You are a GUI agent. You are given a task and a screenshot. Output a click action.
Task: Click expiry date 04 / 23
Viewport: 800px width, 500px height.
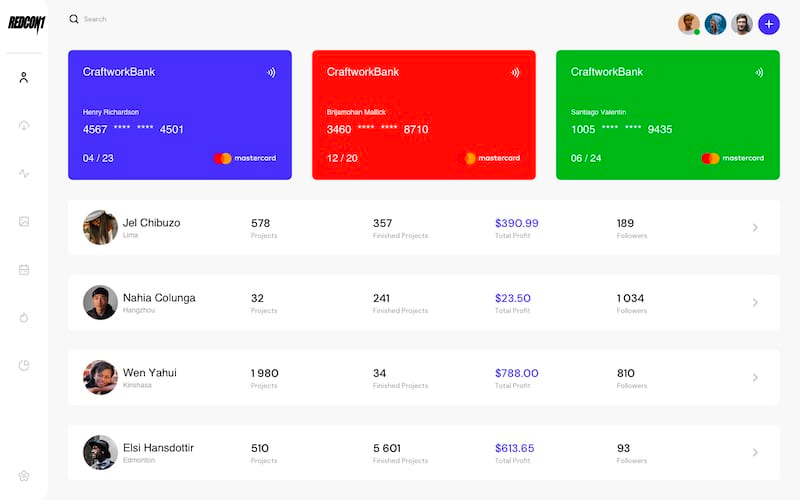click(x=98, y=158)
